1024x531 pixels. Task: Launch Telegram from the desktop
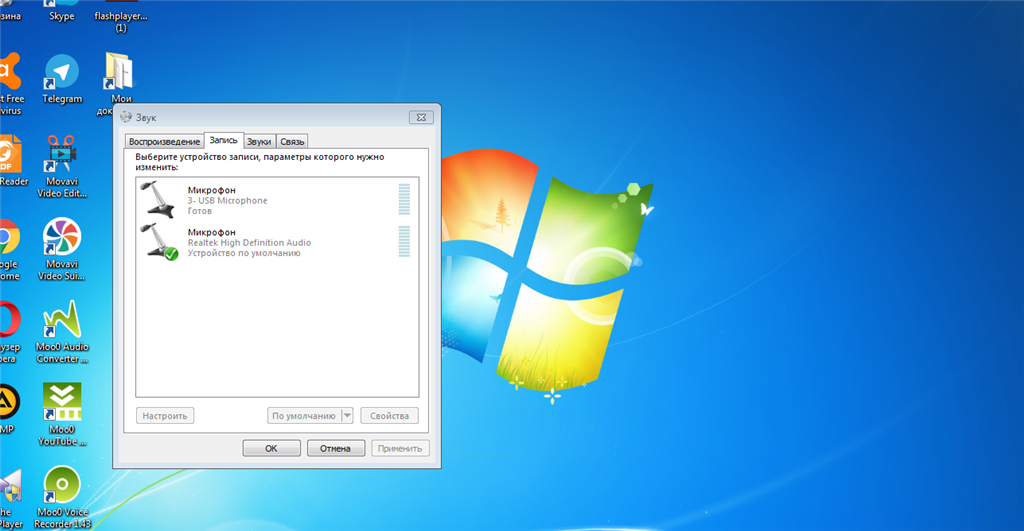[x=62, y=80]
